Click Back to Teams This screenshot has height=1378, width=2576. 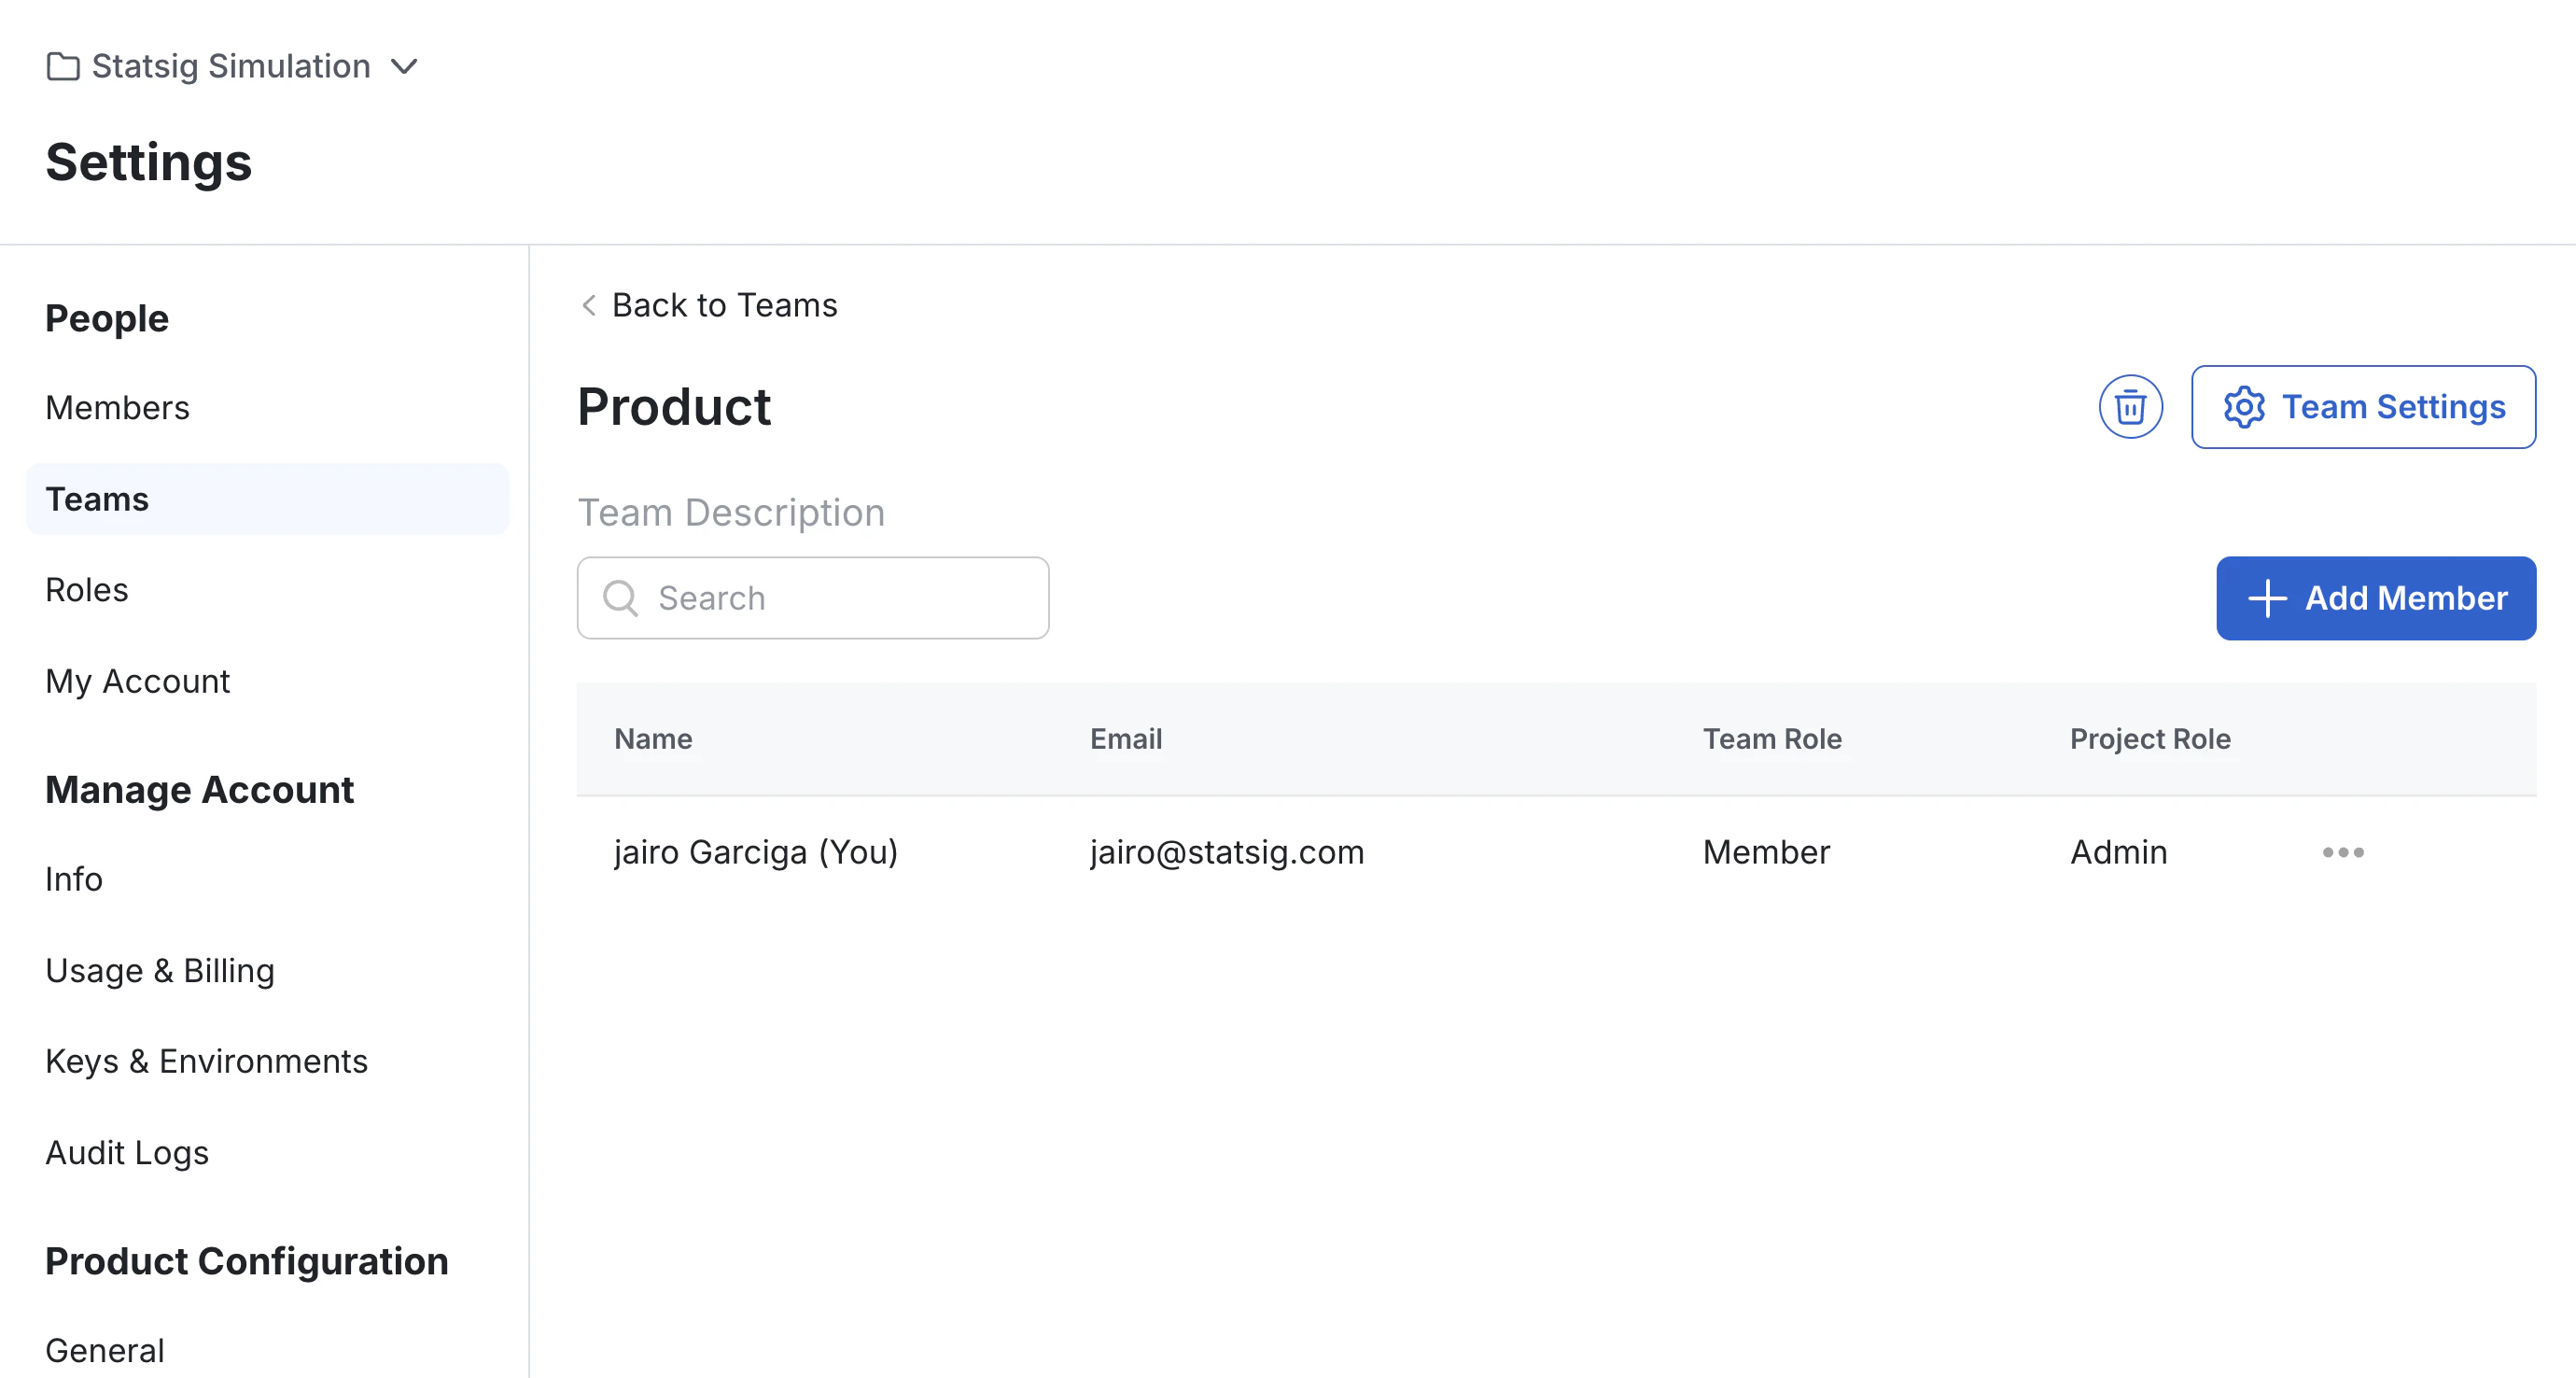pyautogui.click(x=724, y=305)
